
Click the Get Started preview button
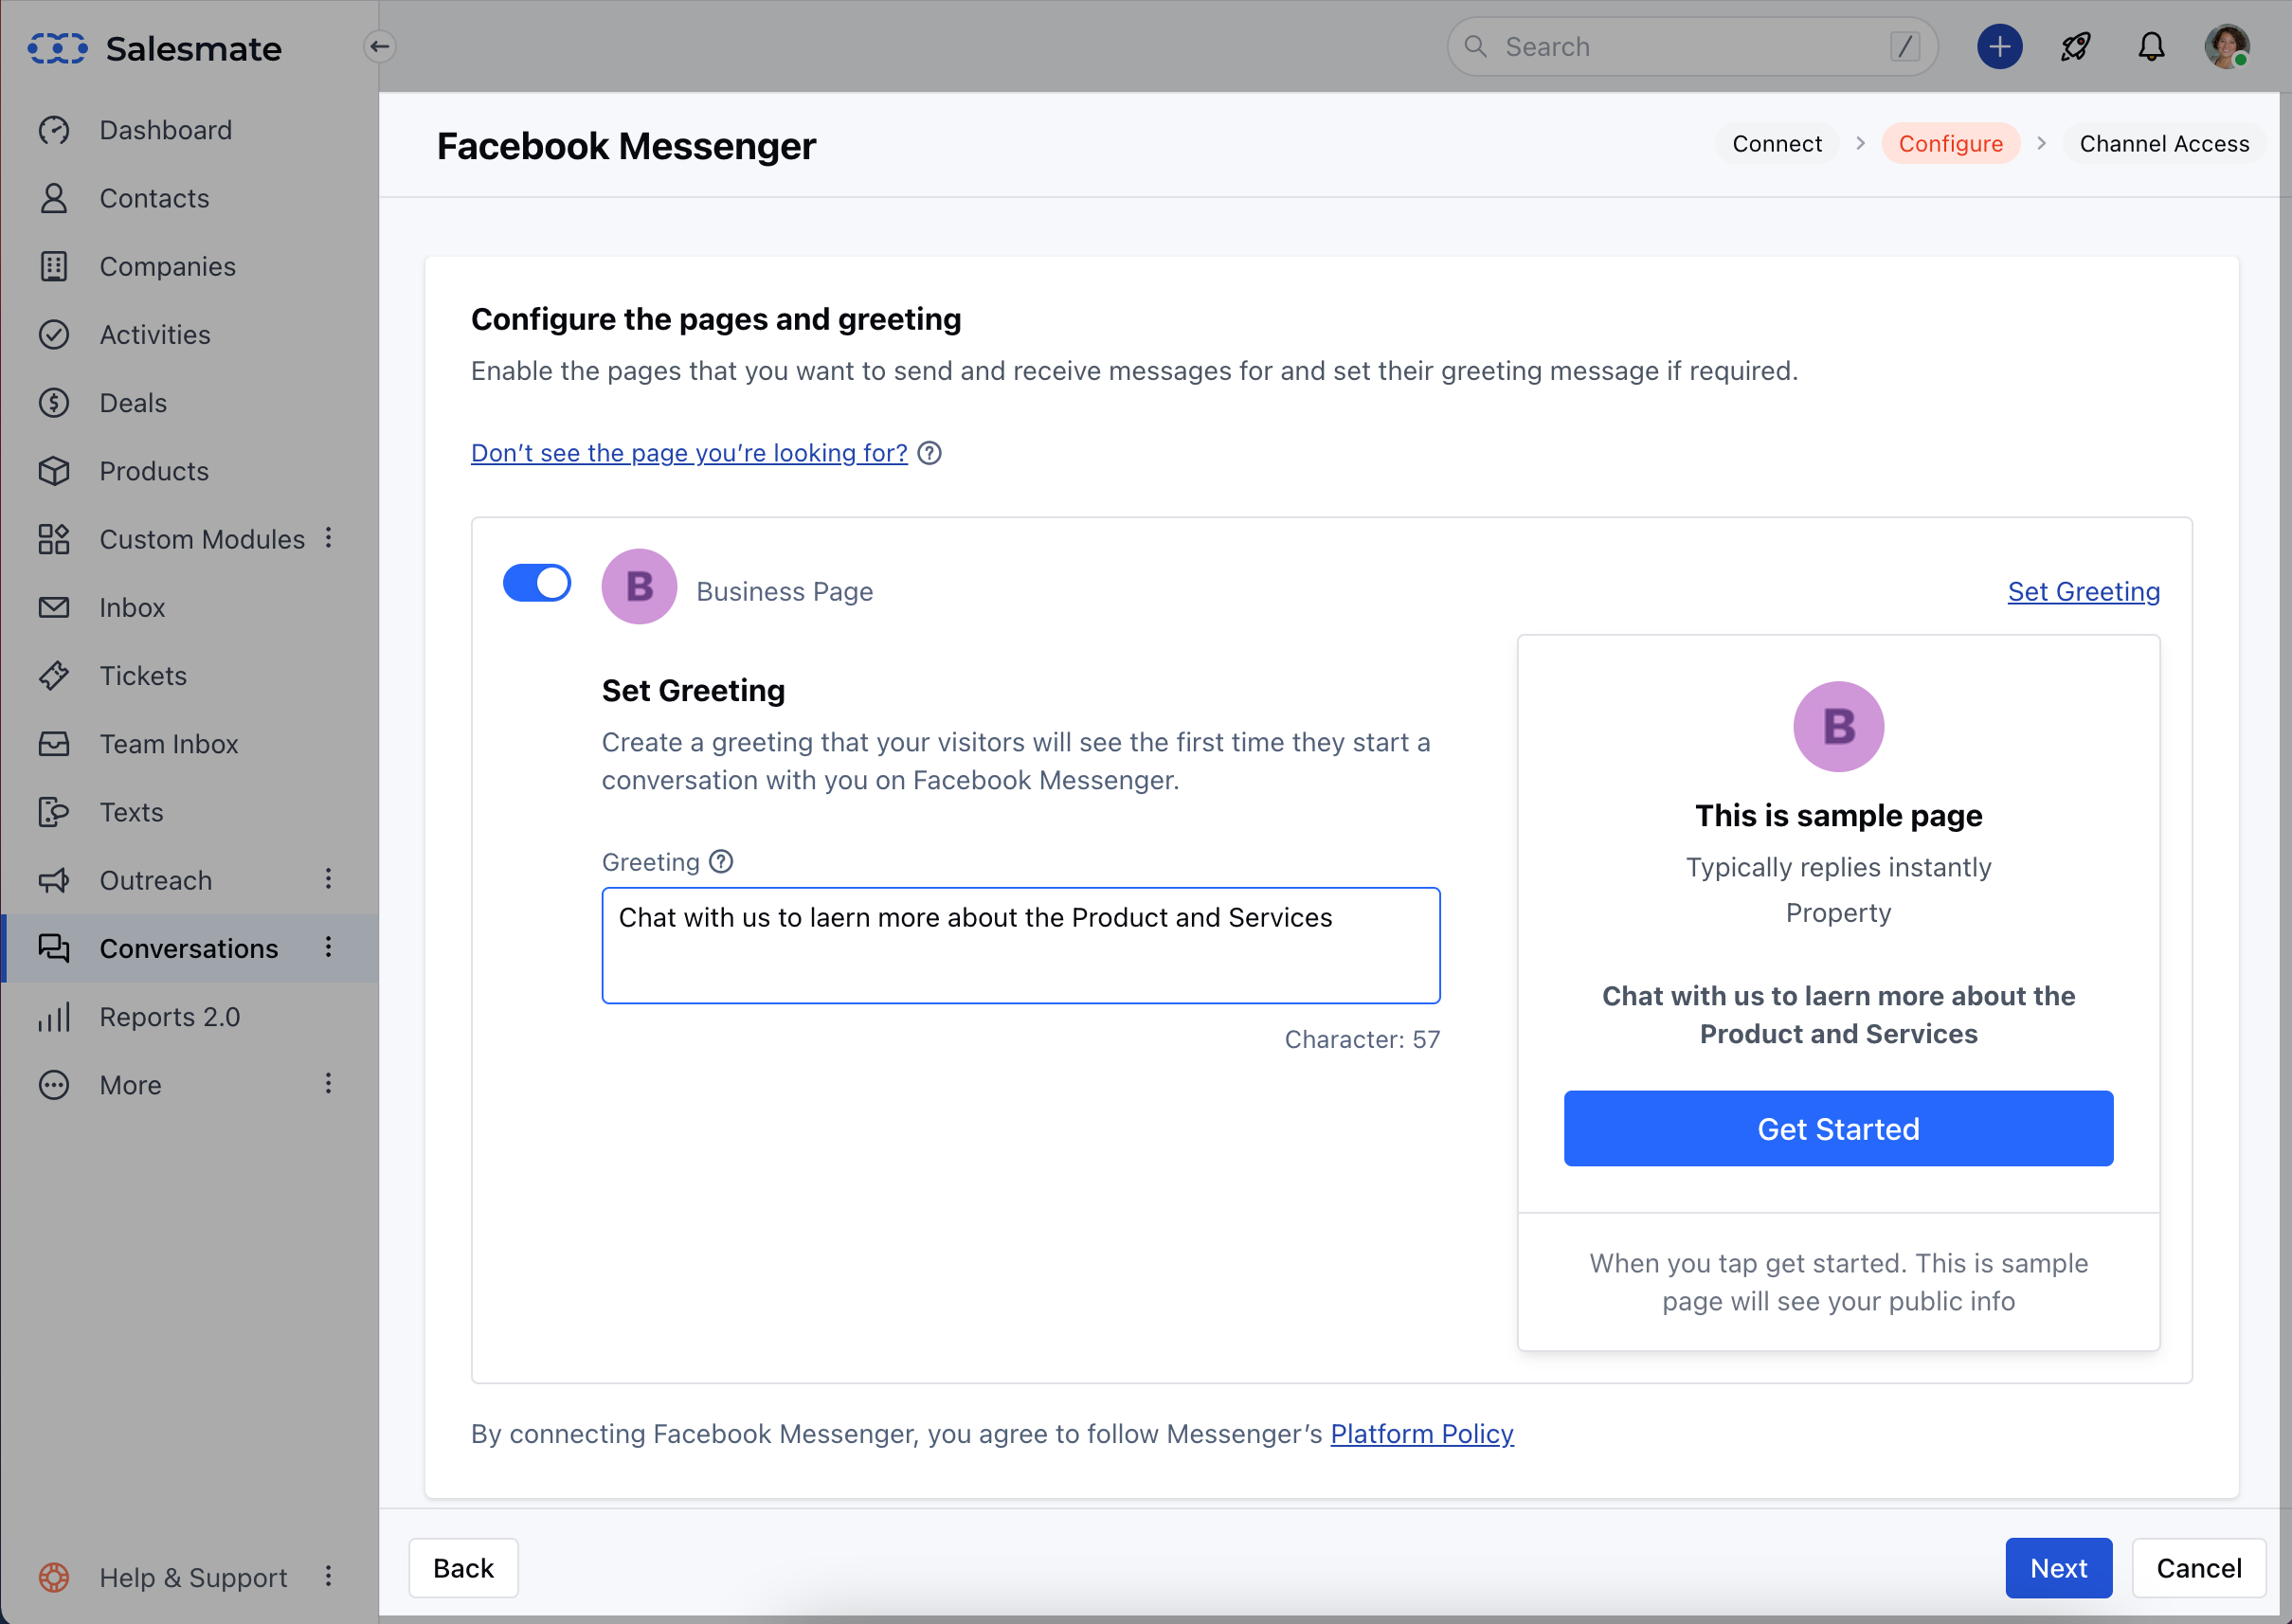pyautogui.click(x=1838, y=1128)
